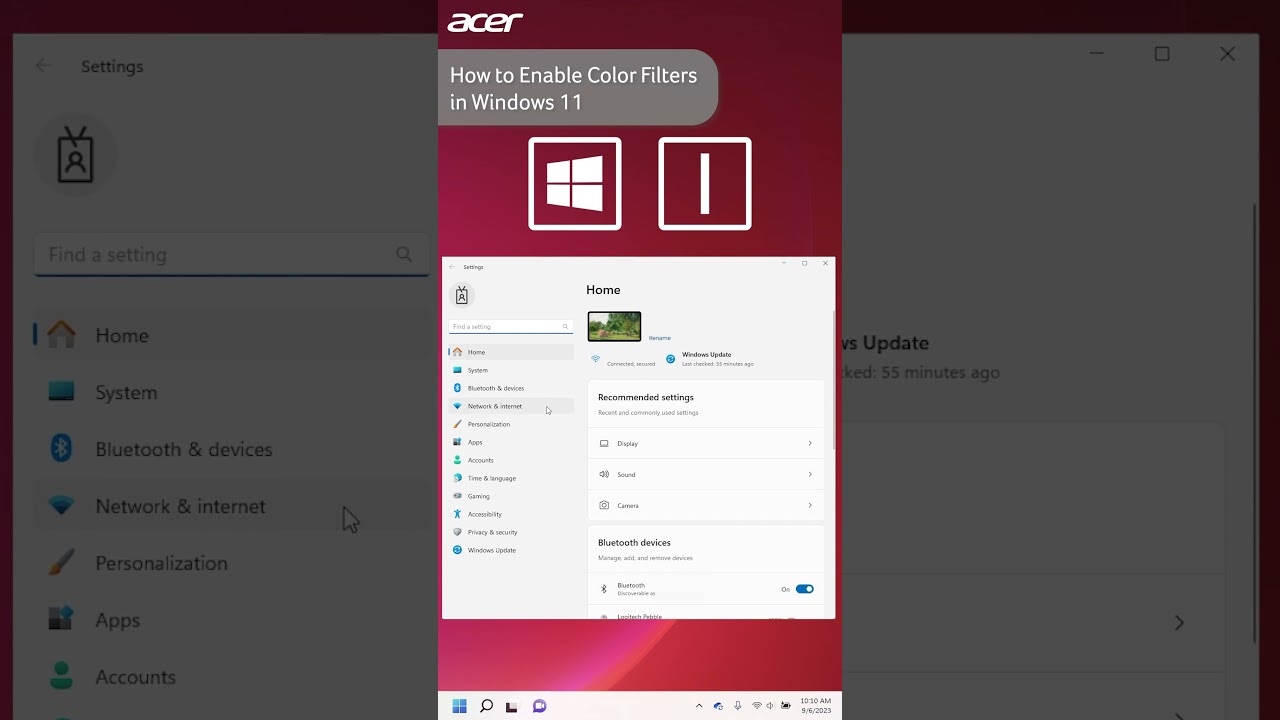Image resolution: width=1280 pixels, height=720 pixels.
Task: Open System icon in the sharp Settings sidebar
Action: [x=457, y=370]
